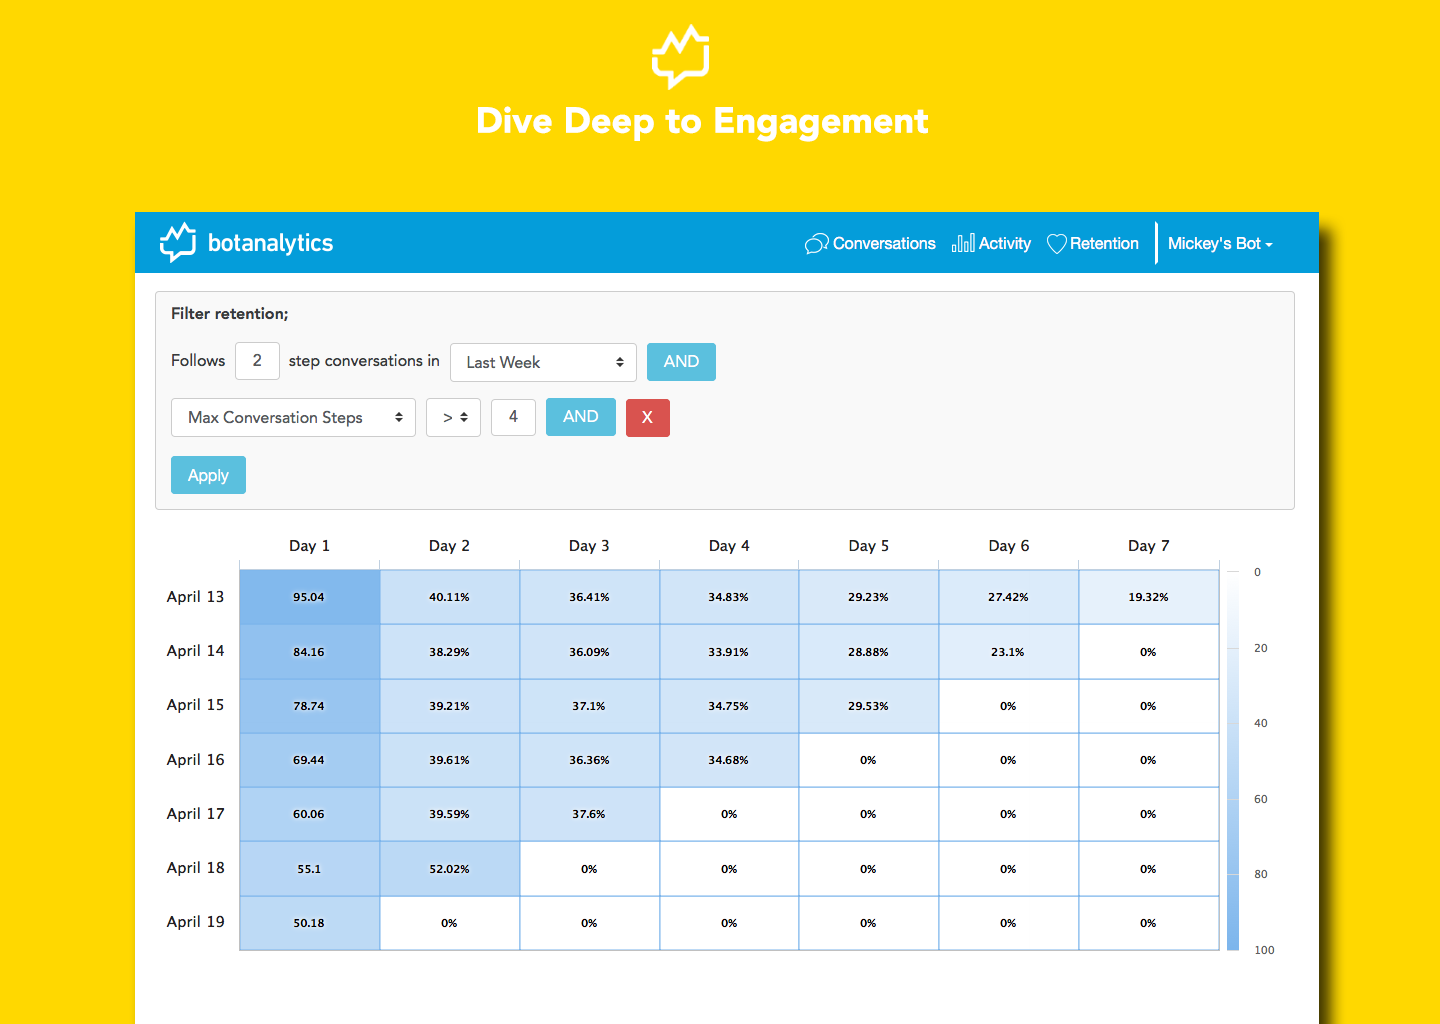The height and width of the screenshot is (1024, 1440).
Task: Click the Day 2 column header
Action: 449,546
